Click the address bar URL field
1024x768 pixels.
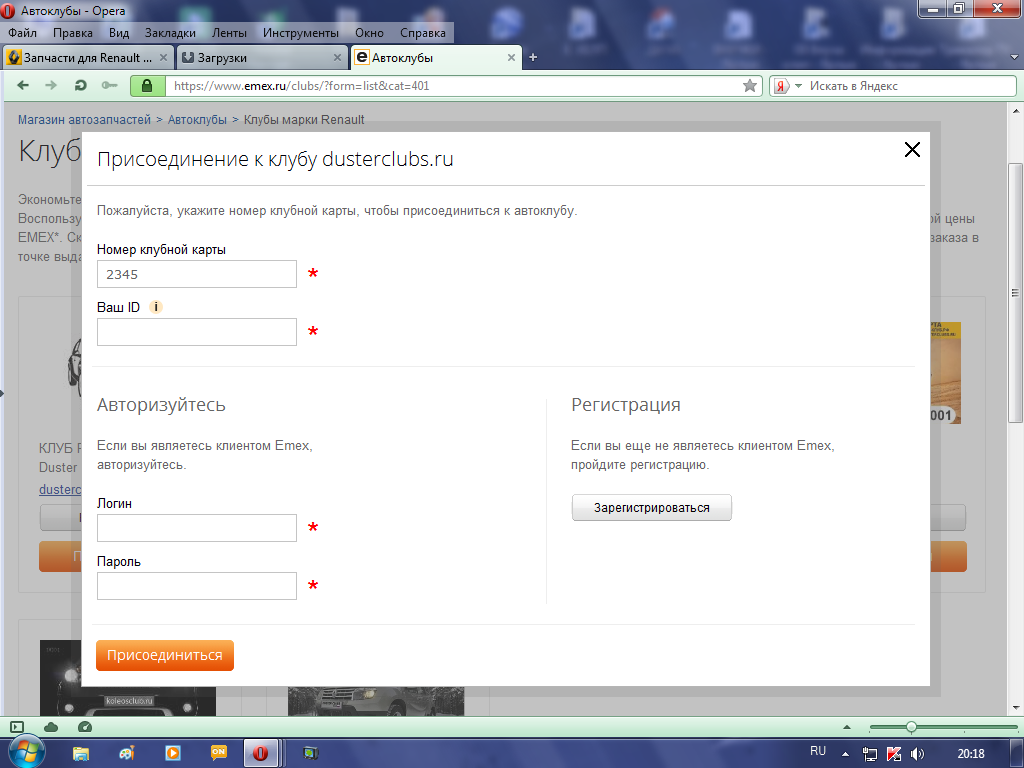(454, 86)
